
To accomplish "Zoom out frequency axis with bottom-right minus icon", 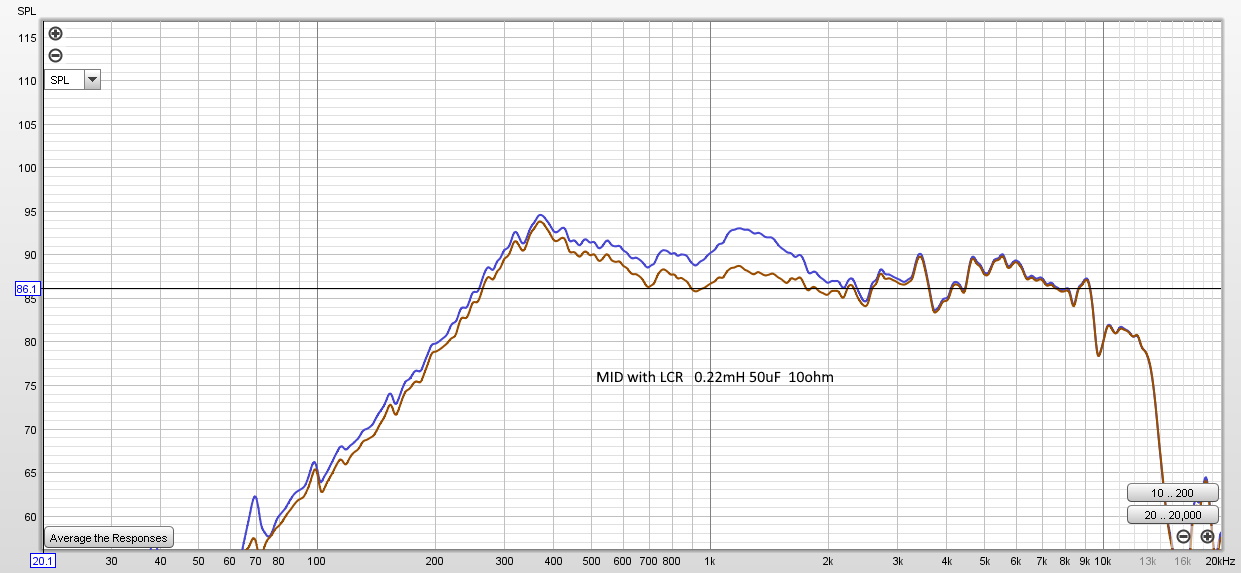I will [1183, 537].
